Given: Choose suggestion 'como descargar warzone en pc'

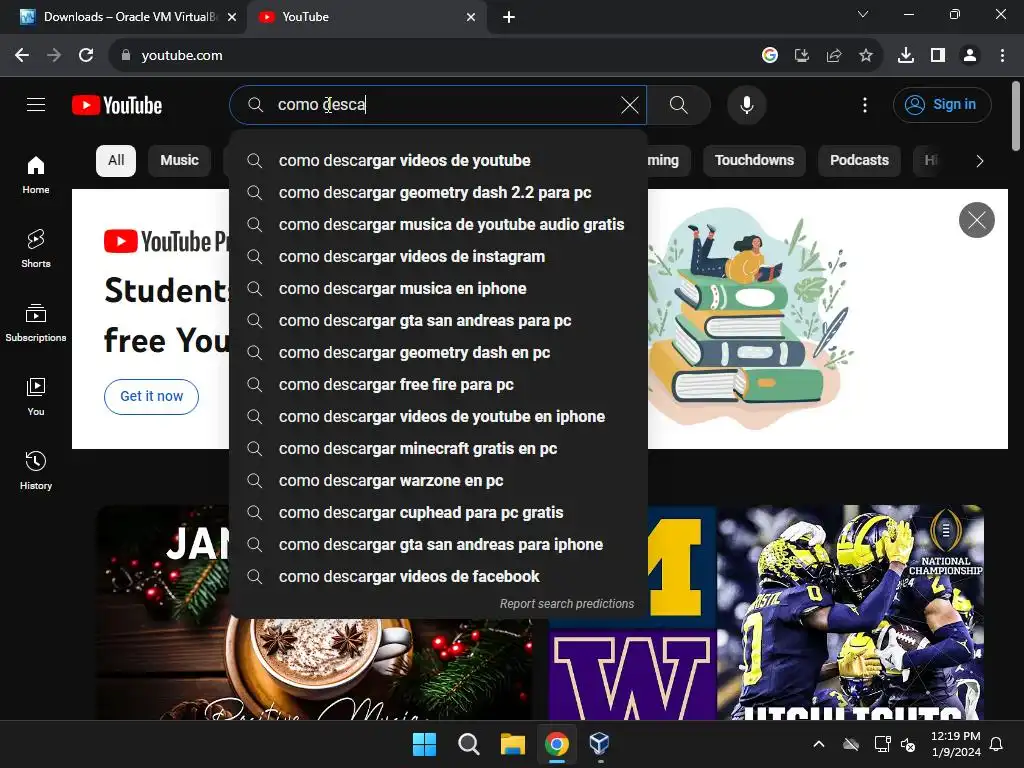Looking at the screenshot, I should click(x=438, y=481).
